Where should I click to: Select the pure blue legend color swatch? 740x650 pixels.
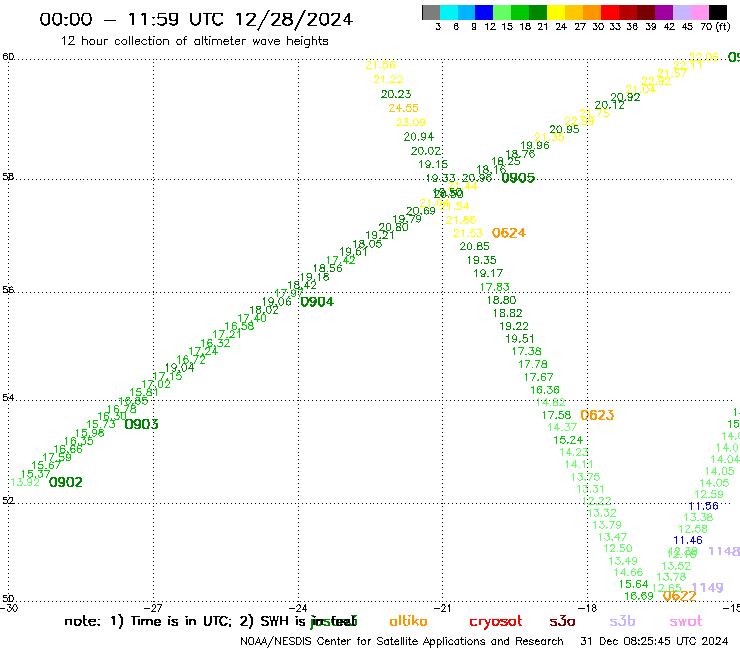[484, 12]
